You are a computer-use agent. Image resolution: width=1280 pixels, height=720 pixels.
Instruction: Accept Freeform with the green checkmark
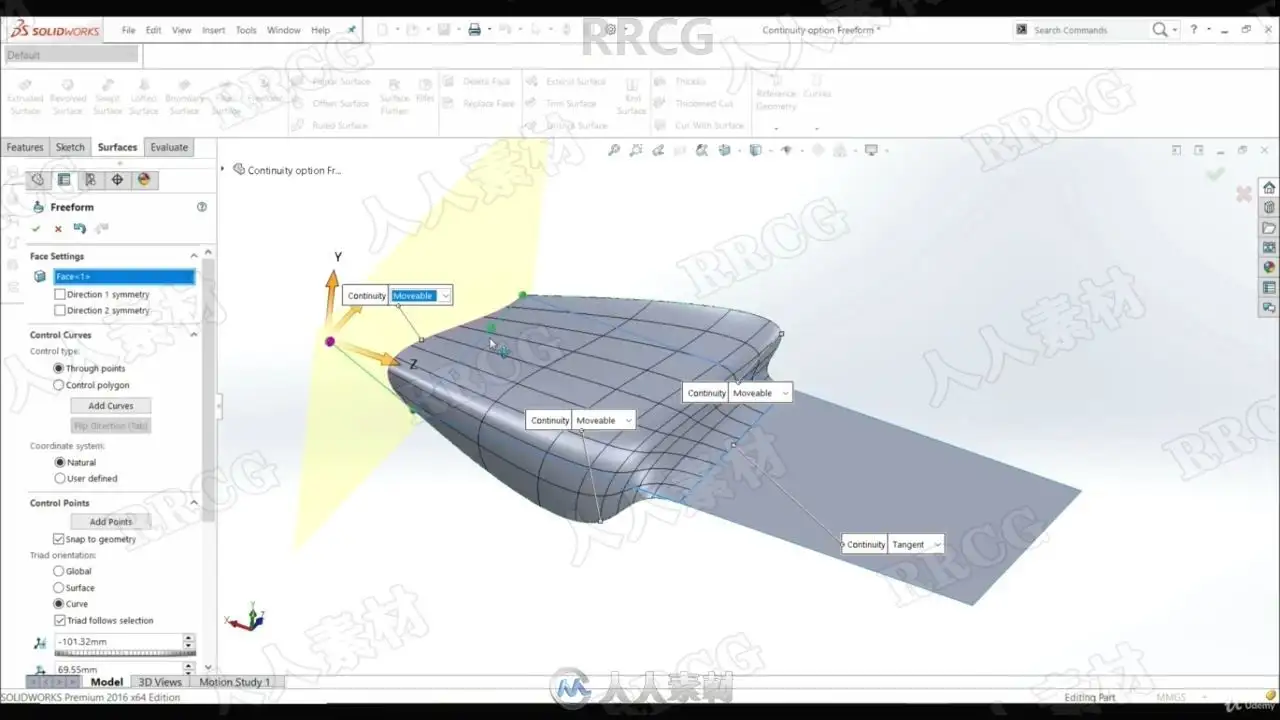click(x=37, y=229)
